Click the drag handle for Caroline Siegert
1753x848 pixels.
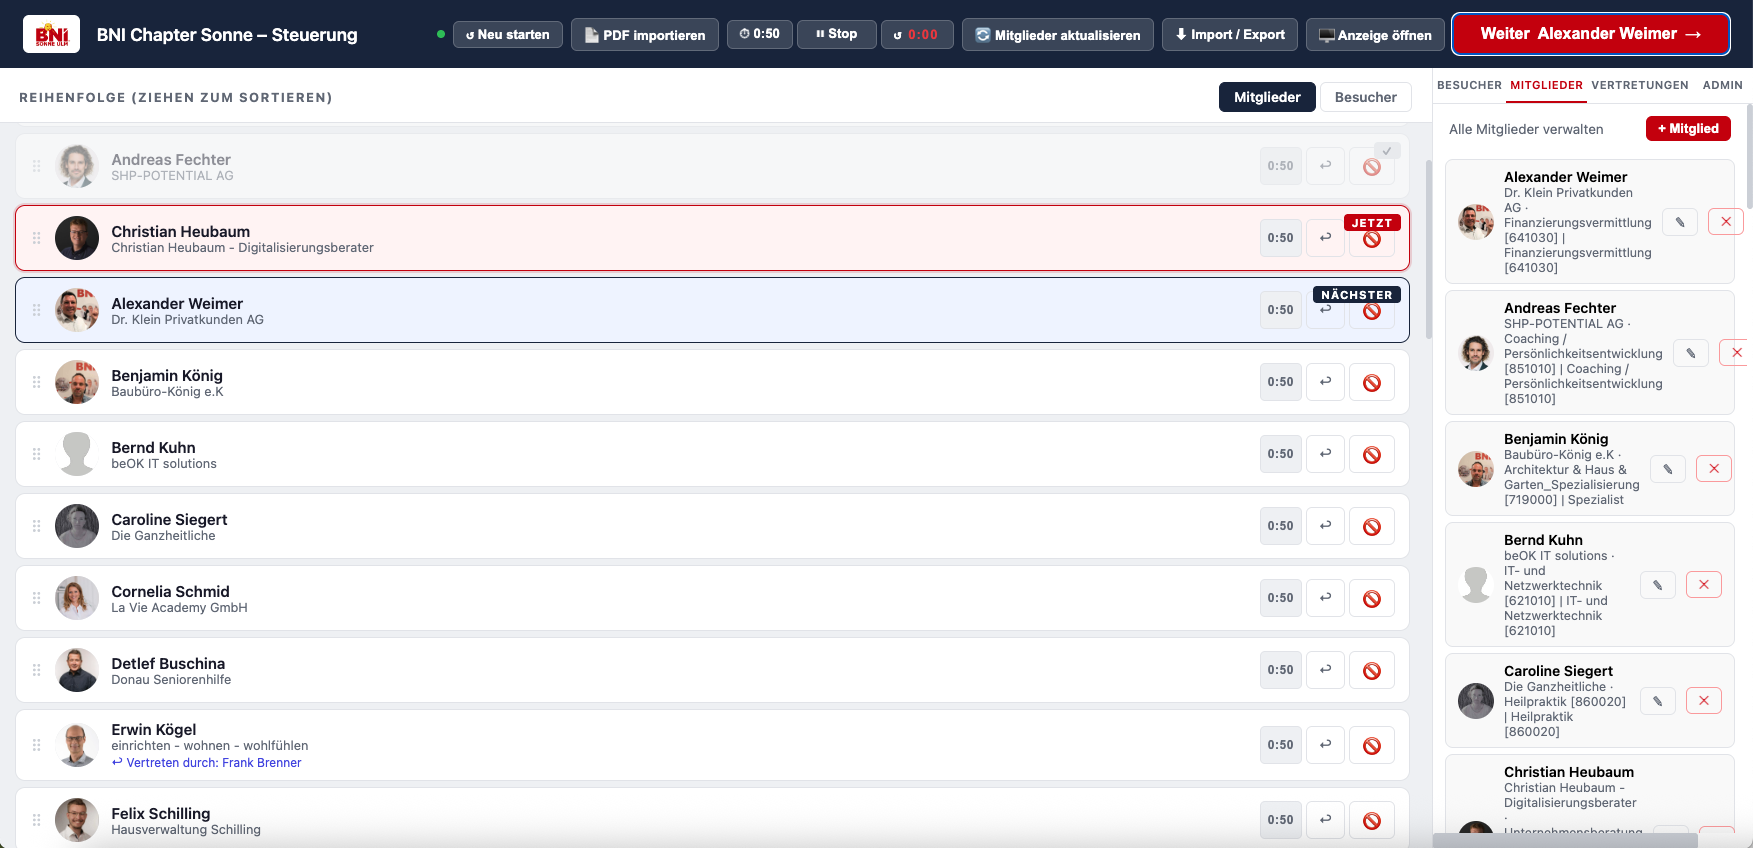click(36, 526)
